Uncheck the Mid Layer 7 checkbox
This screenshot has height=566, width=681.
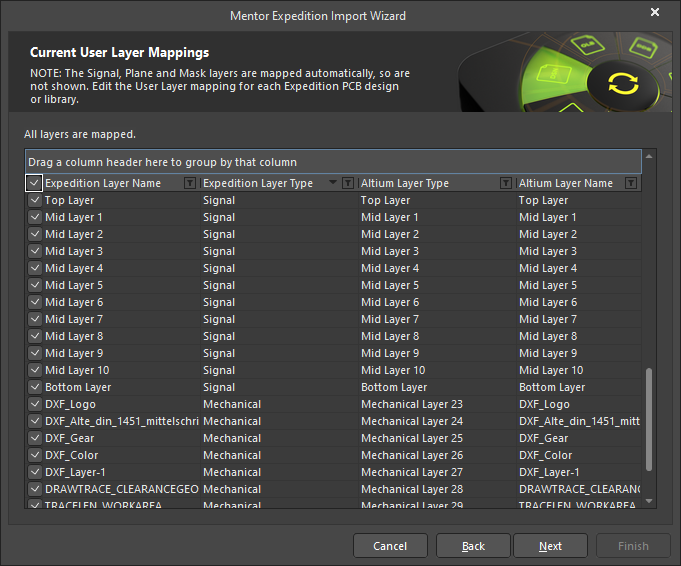[x=35, y=319]
